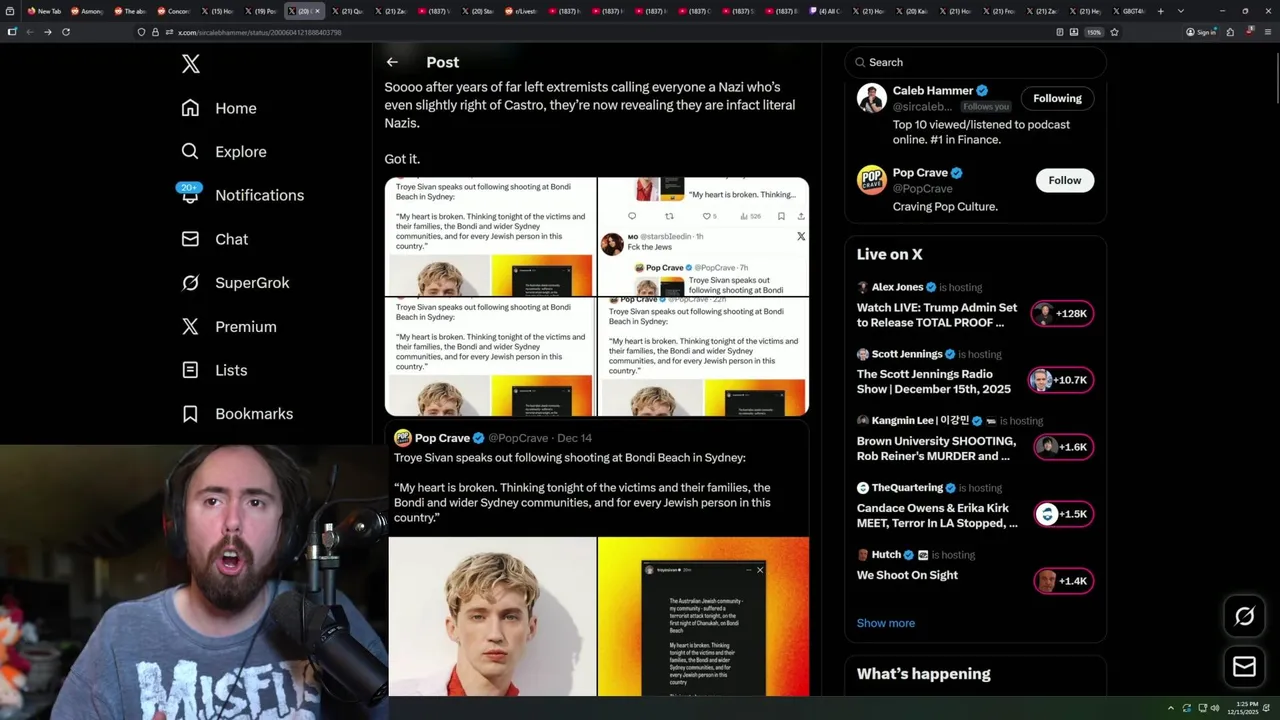1280x720 pixels.
Task: Open Lists from the sidebar
Action: click(213, 370)
